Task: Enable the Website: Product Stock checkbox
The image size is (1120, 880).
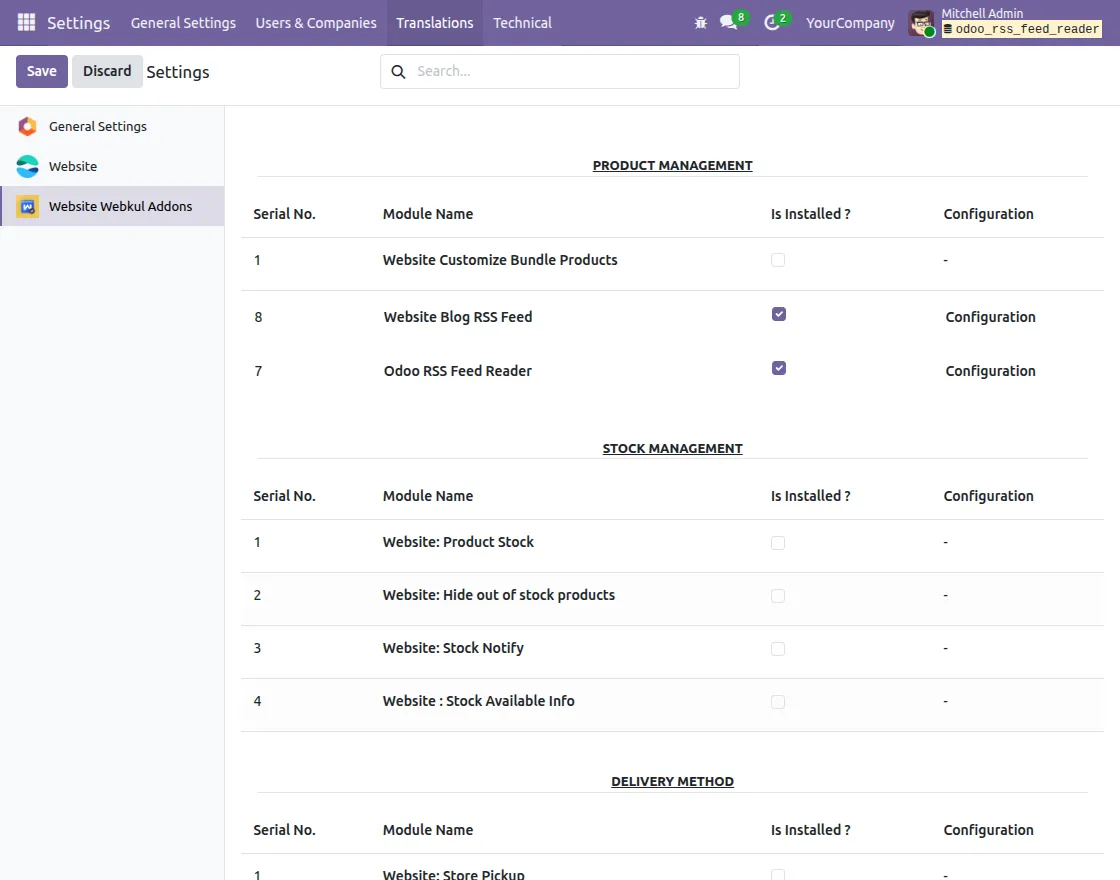Action: pyautogui.click(x=778, y=543)
